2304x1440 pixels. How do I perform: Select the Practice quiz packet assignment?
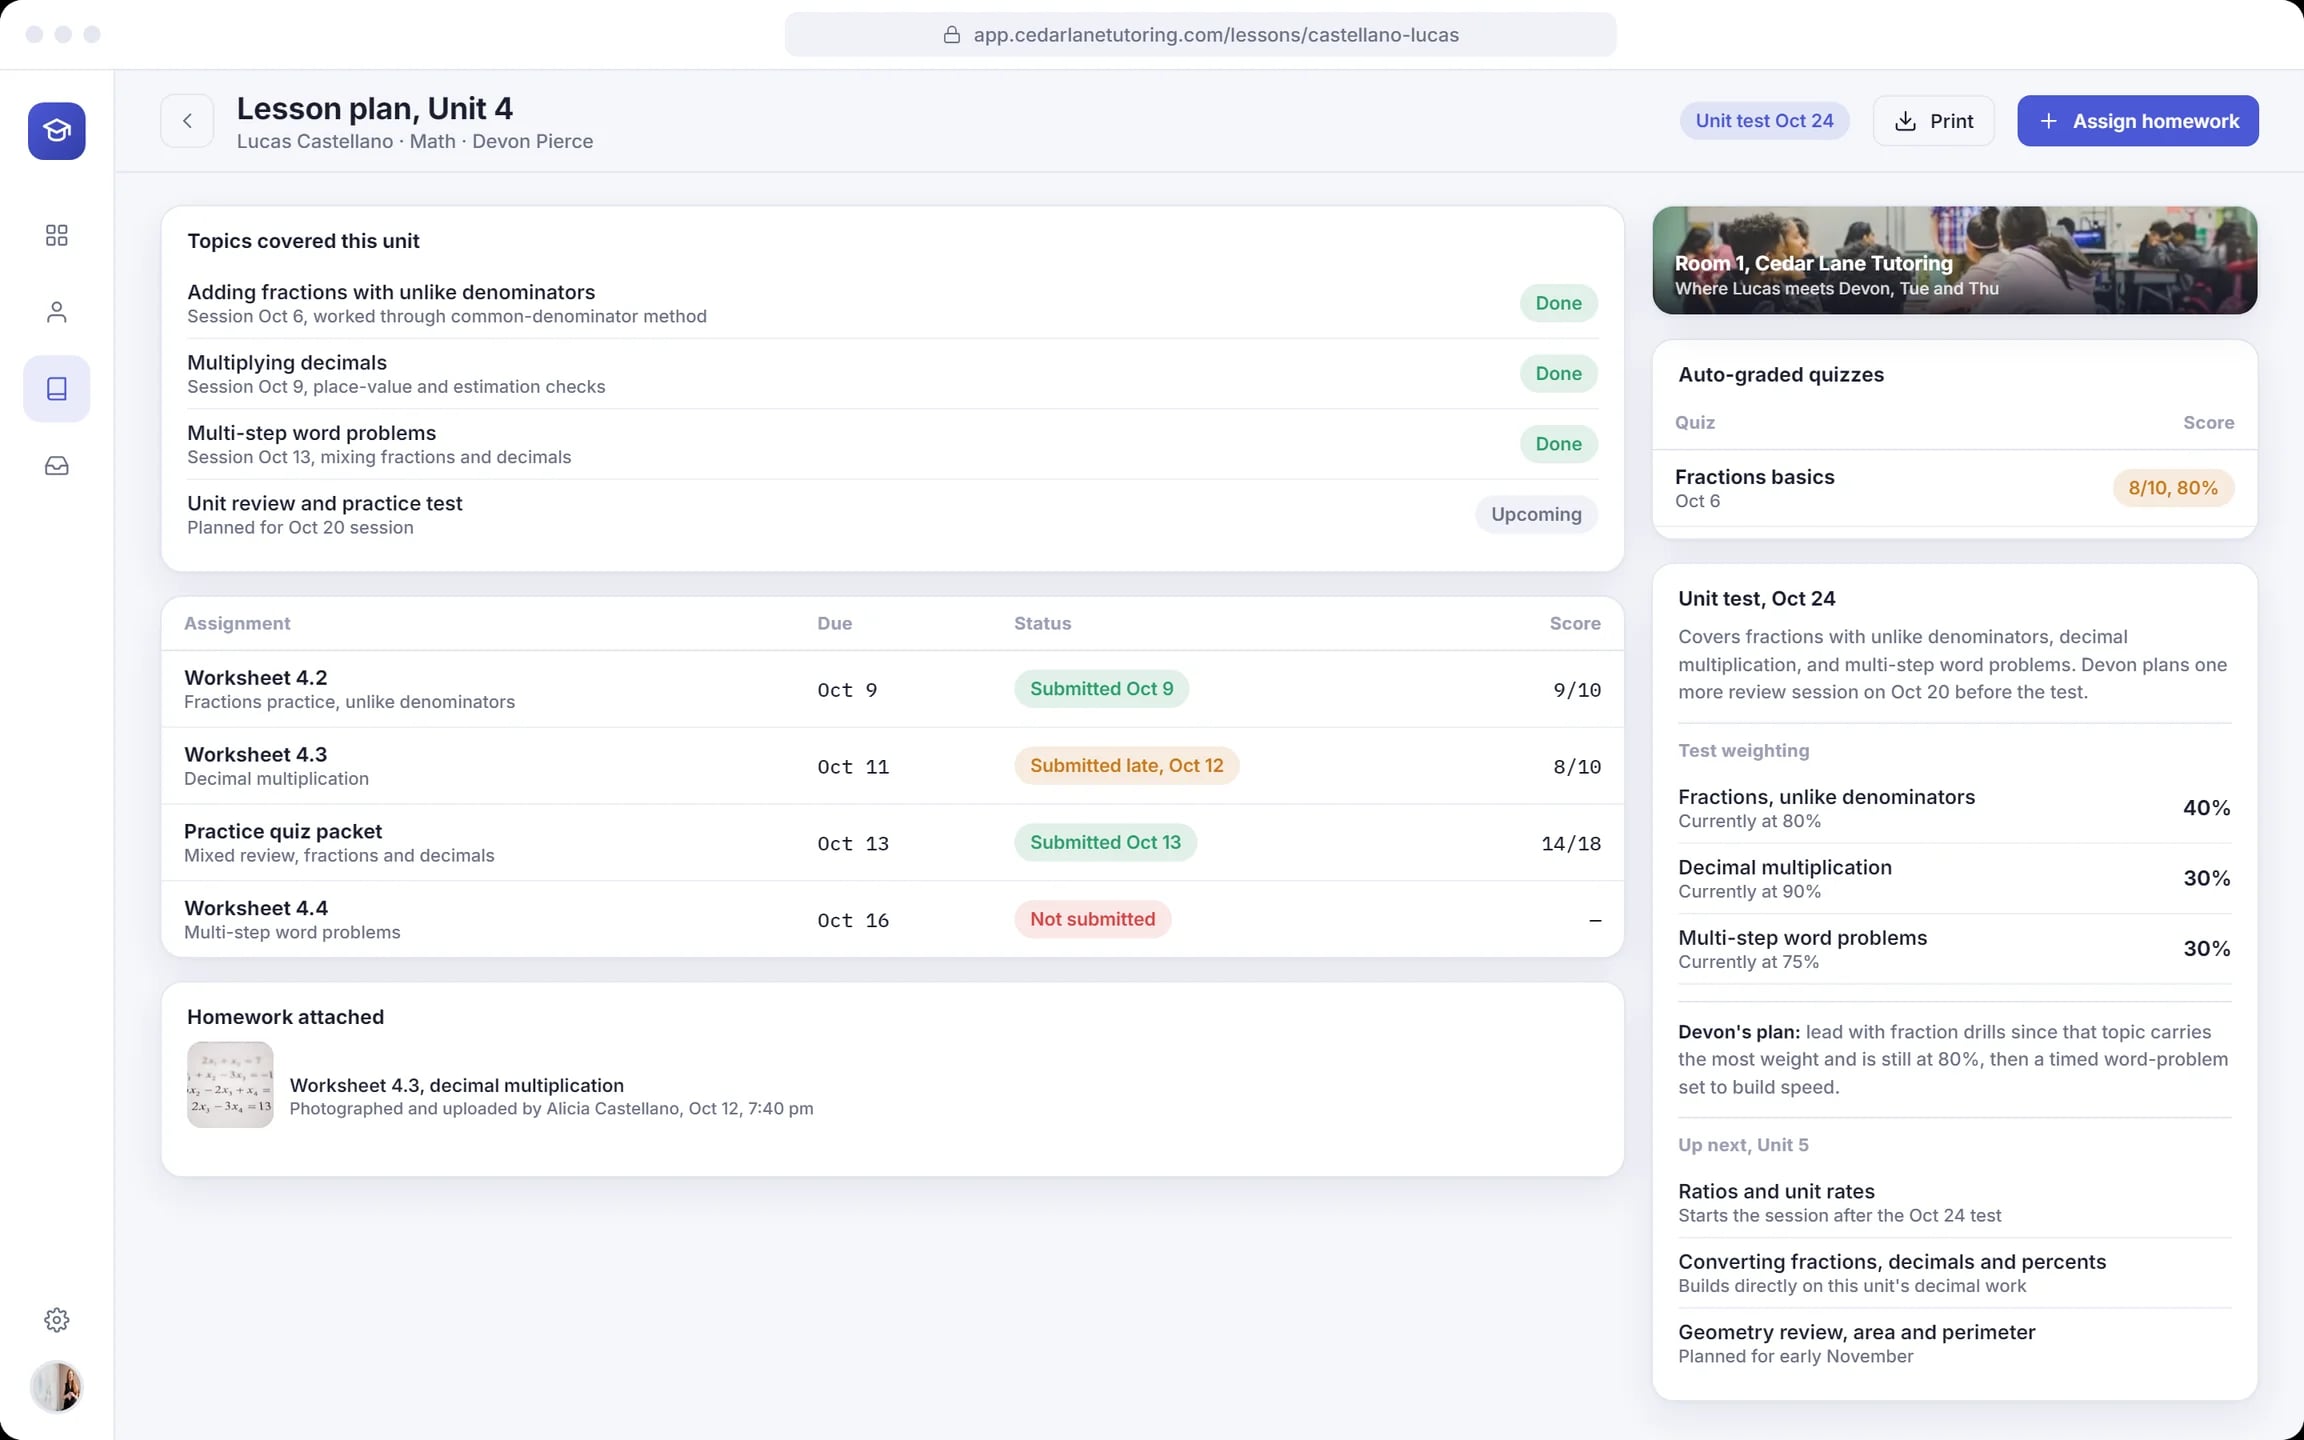point(892,843)
